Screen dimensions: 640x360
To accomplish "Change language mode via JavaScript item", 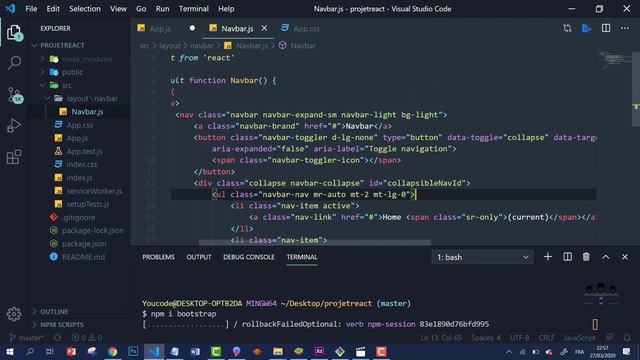I will [x=579, y=338].
